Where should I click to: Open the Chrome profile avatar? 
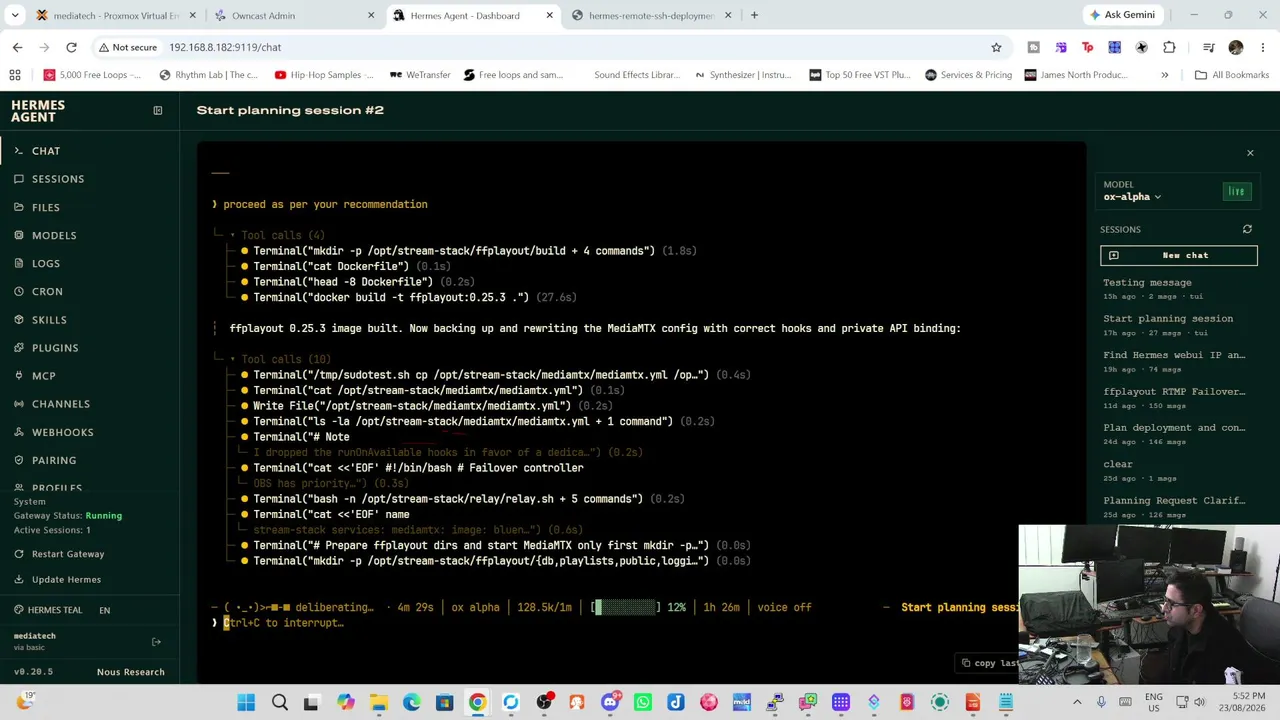point(1236,47)
